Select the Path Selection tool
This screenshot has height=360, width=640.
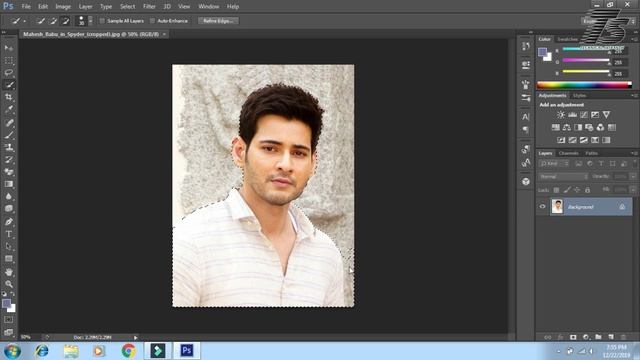[x=9, y=246]
